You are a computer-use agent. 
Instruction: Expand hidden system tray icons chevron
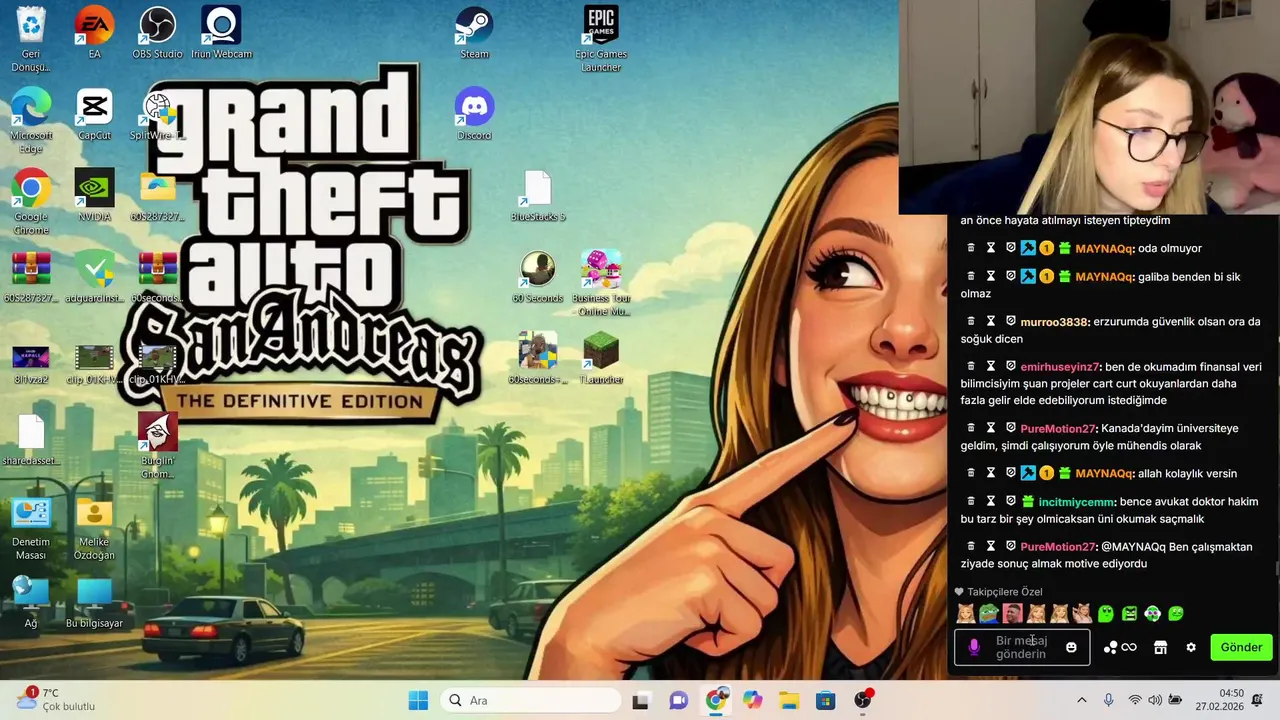coord(1081,701)
